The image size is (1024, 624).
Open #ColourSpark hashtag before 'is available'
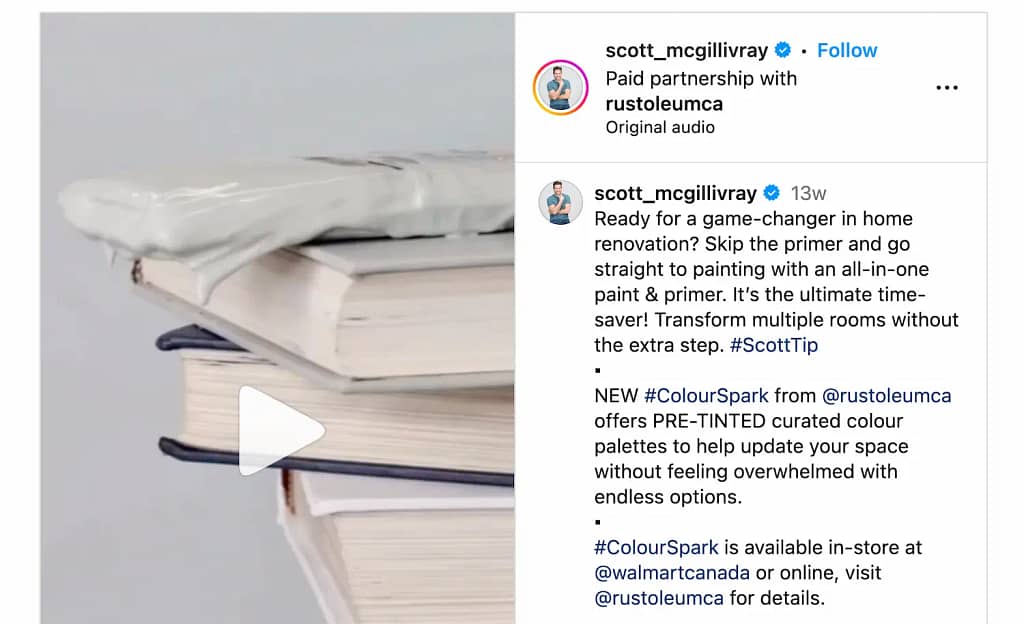[x=656, y=547]
